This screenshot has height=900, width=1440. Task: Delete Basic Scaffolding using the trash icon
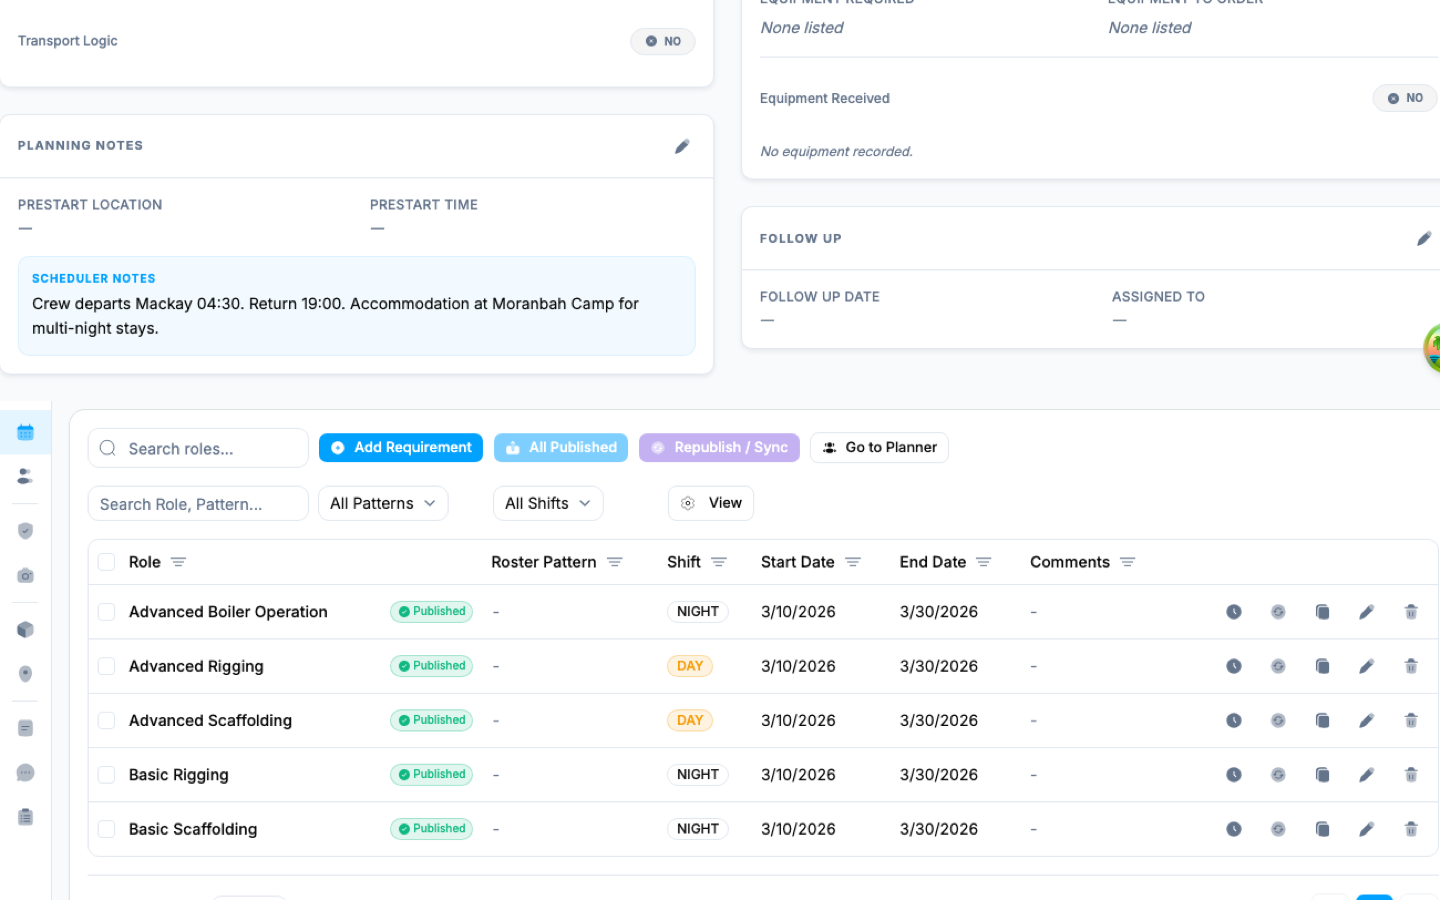(1410, 828)
